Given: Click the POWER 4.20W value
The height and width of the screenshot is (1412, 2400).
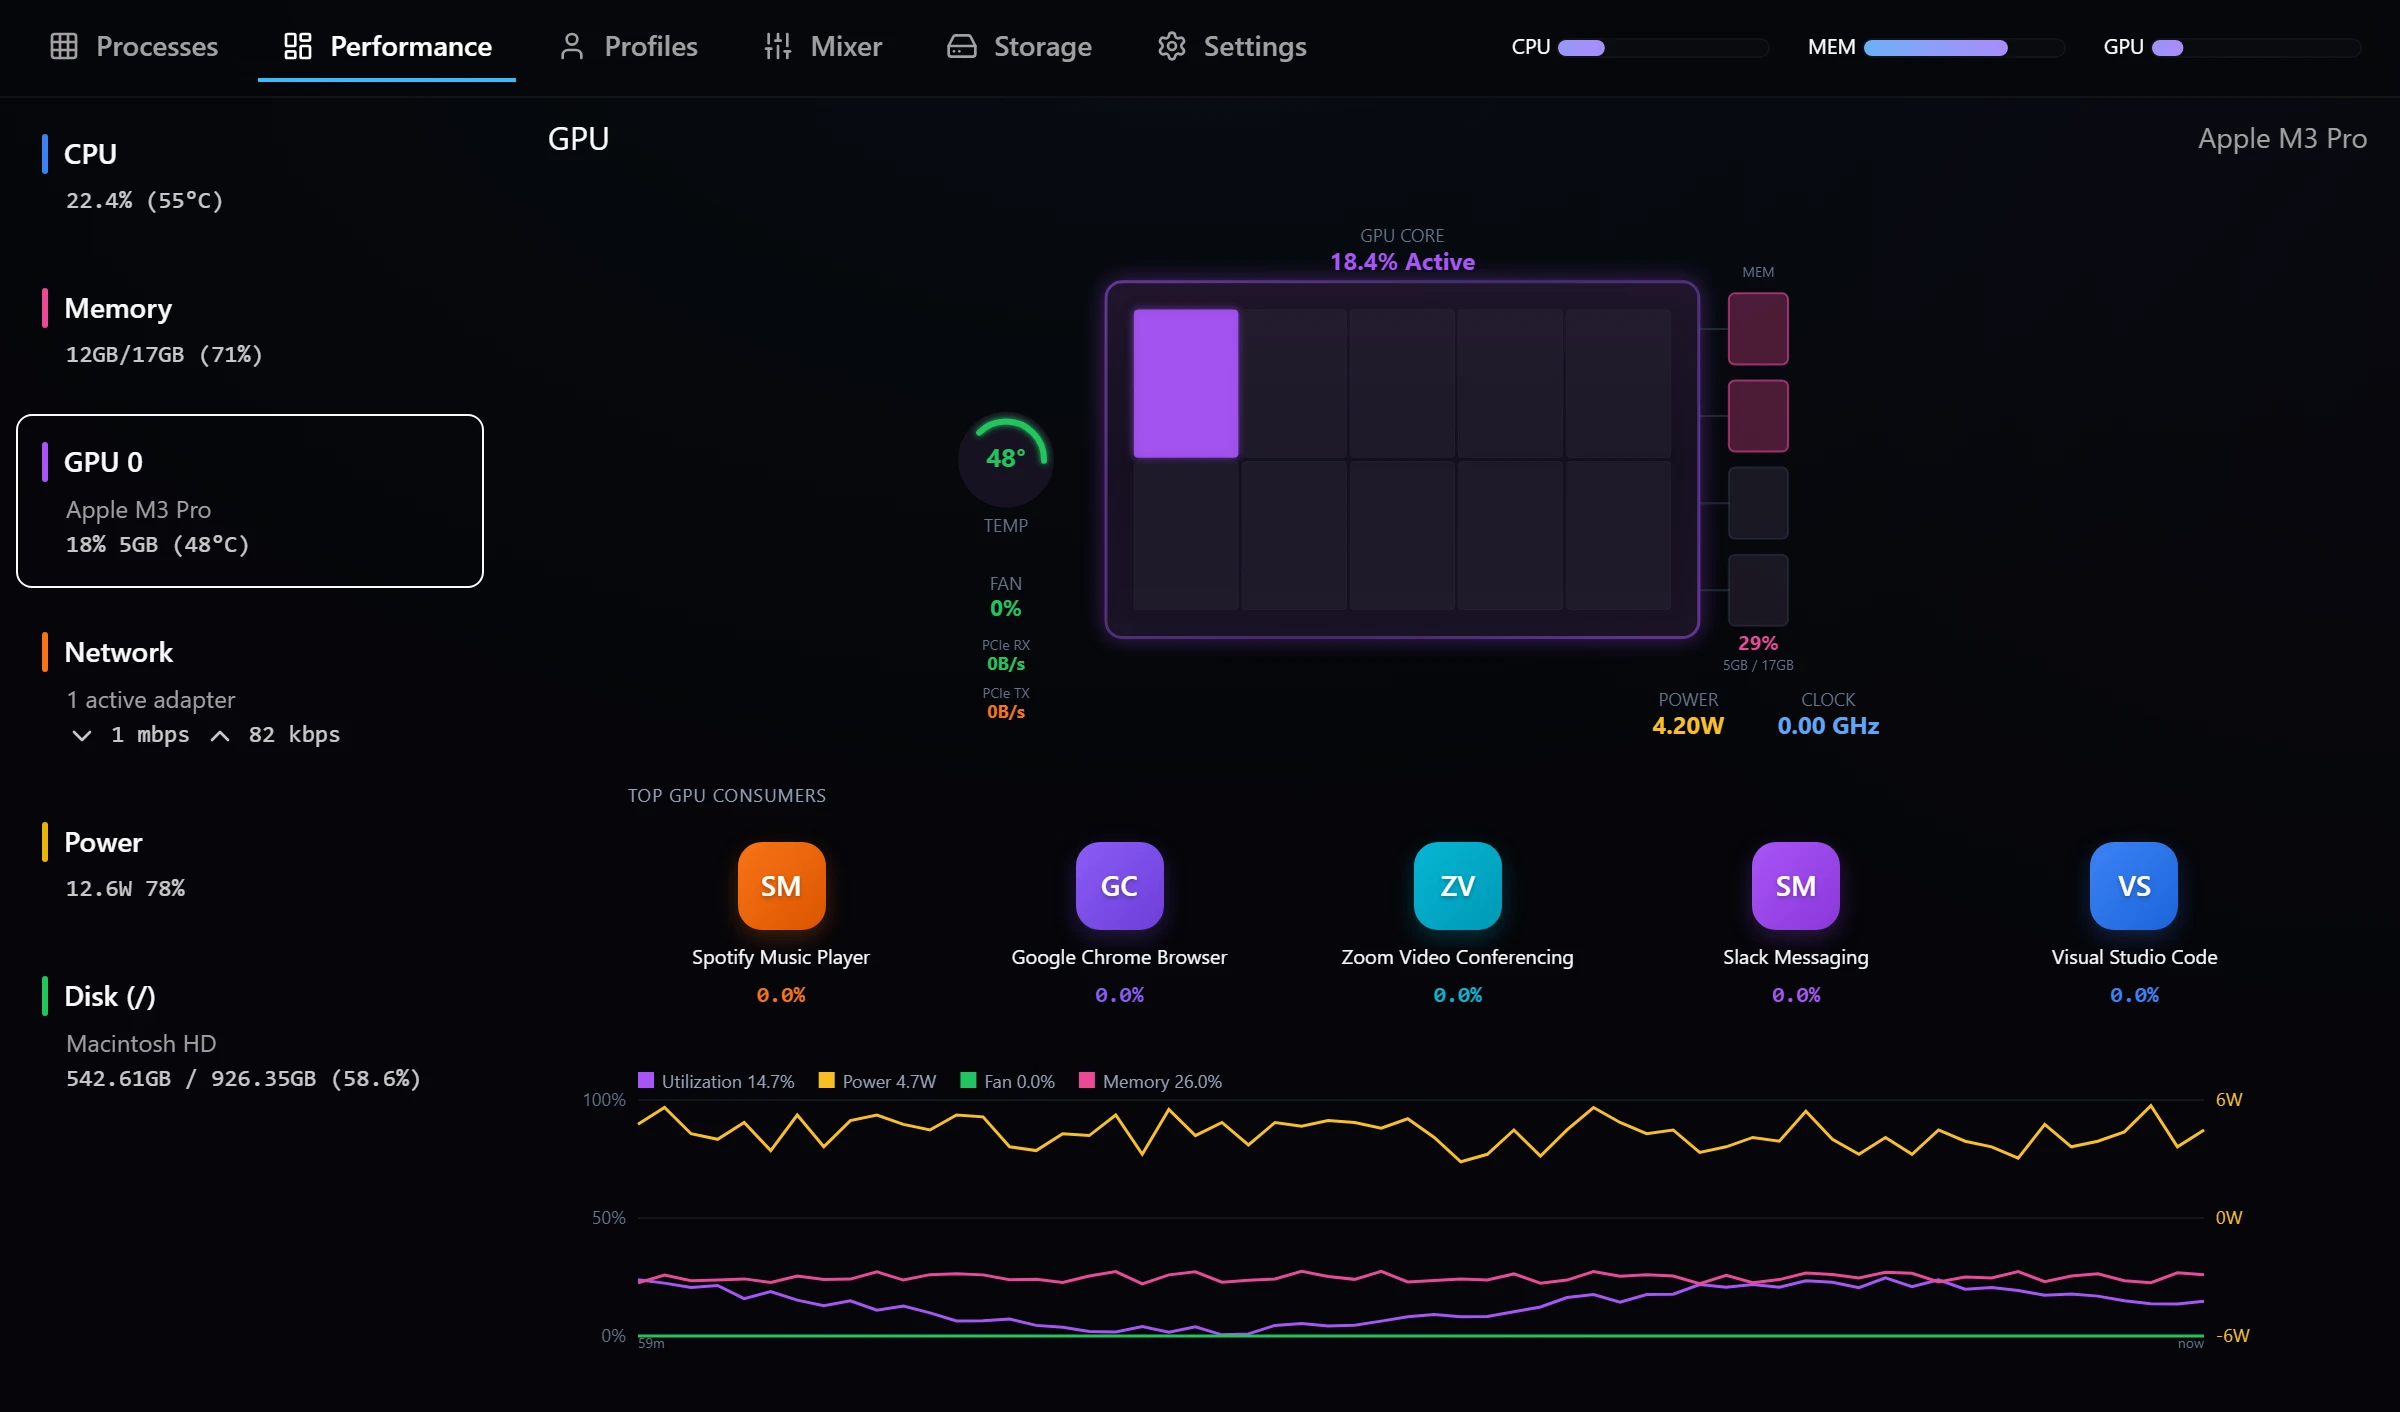Looking at the screenshot, I should pos(1688,726).
